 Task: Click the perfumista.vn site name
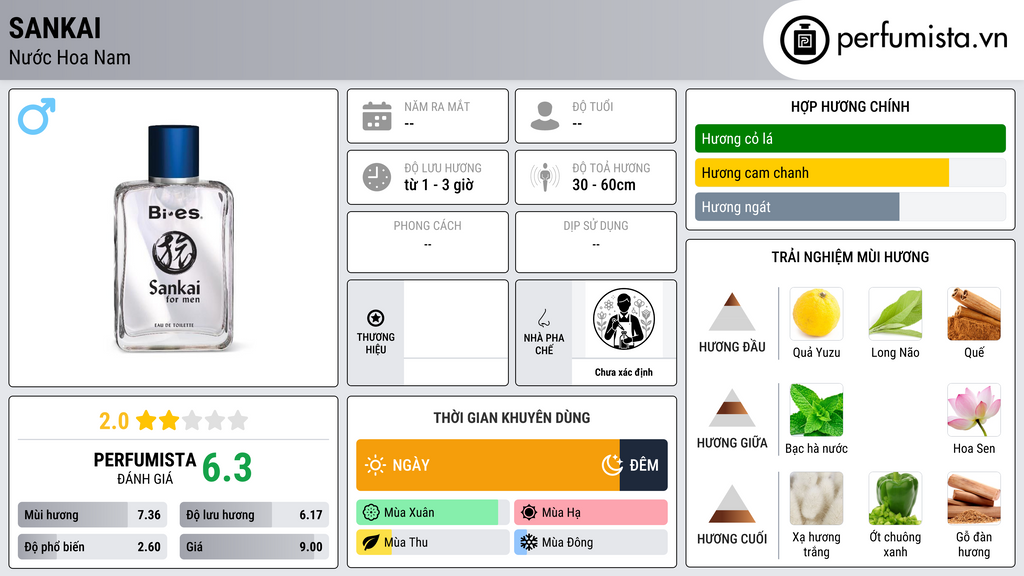pos(922,39)
